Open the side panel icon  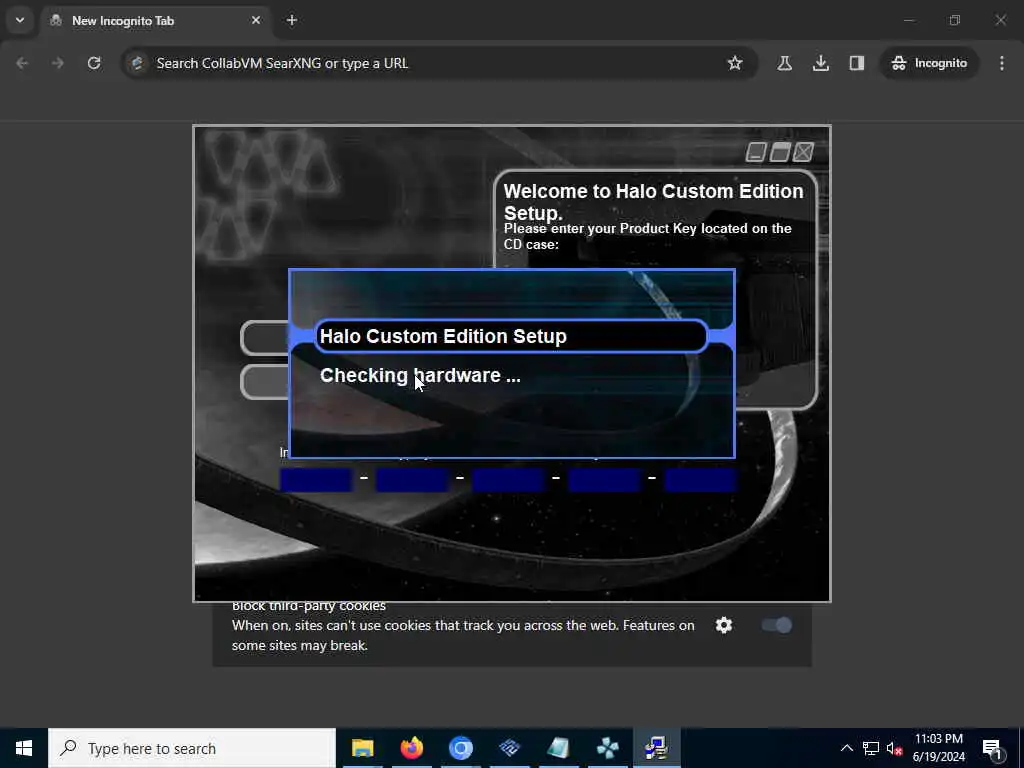(857, 63)
